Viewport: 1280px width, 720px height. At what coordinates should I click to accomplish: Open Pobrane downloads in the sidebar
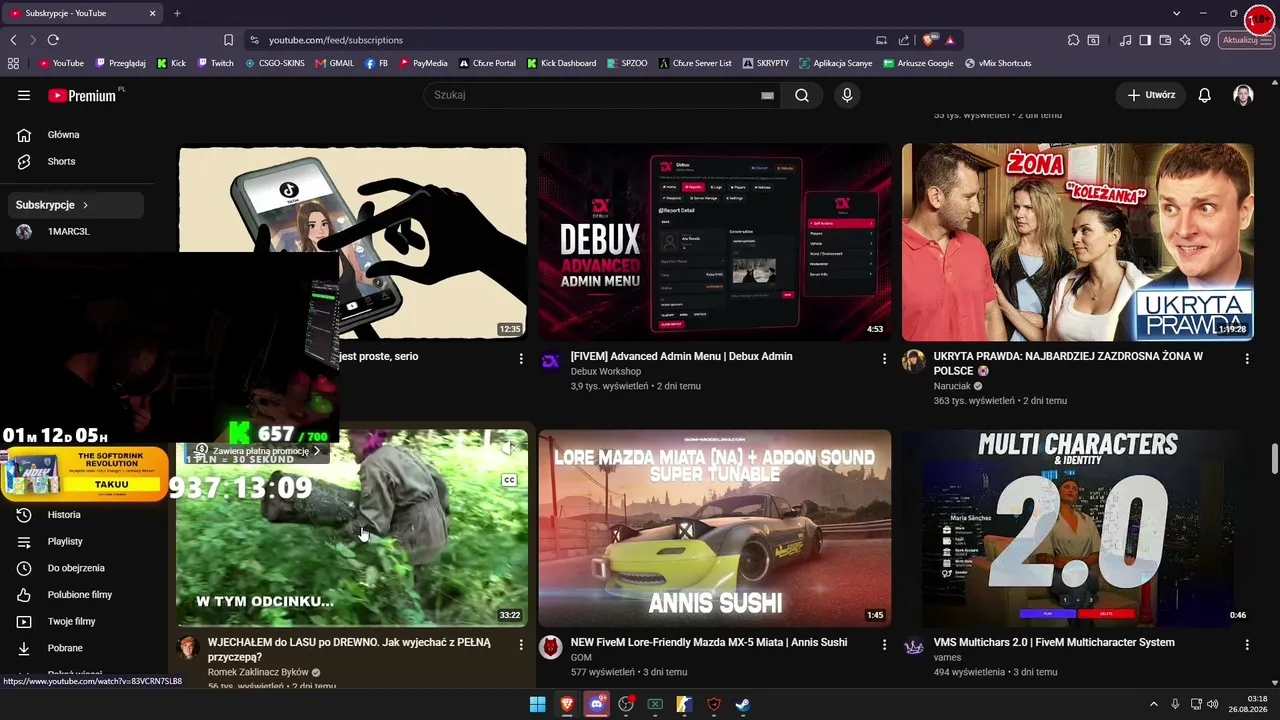[x=65, y=648]
